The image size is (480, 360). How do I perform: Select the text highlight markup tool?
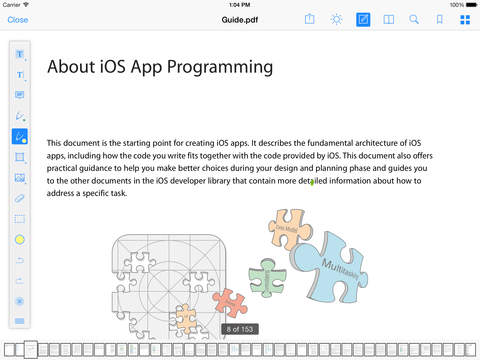click(20, 54)
